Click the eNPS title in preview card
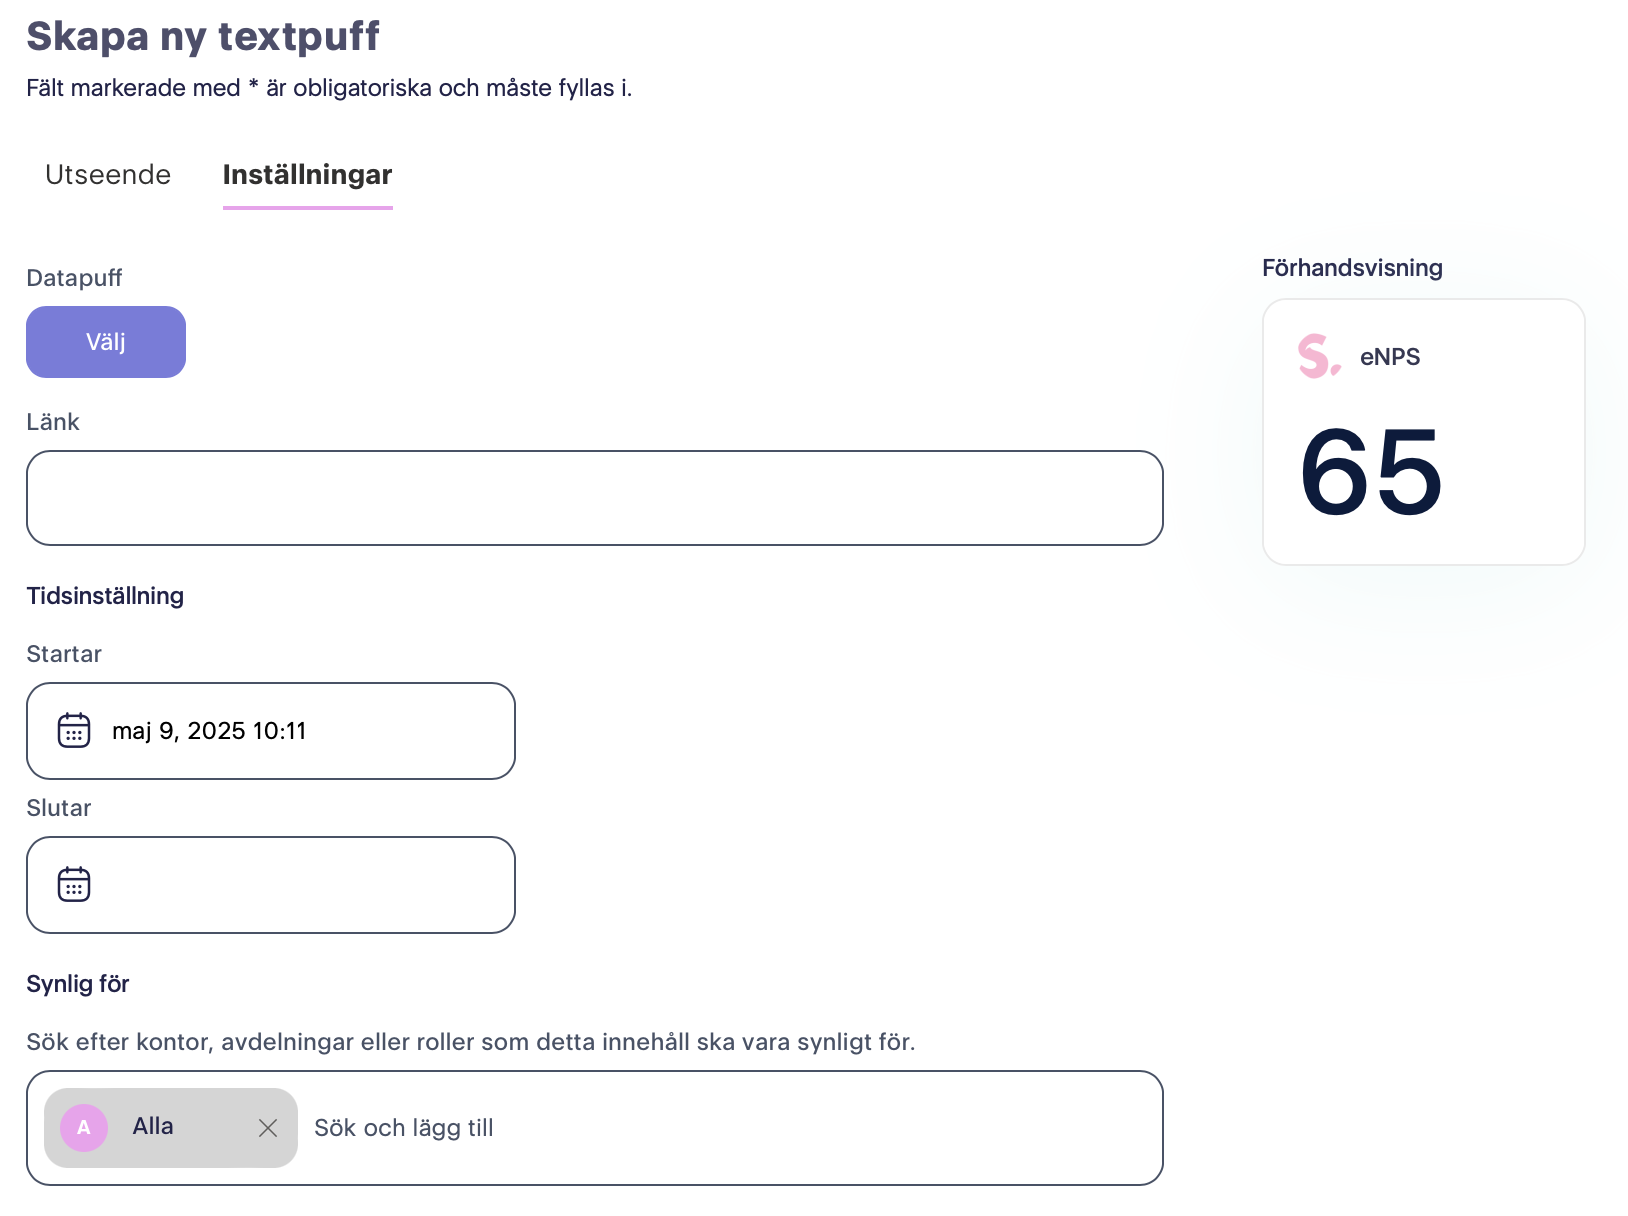 pos(1390,357)
